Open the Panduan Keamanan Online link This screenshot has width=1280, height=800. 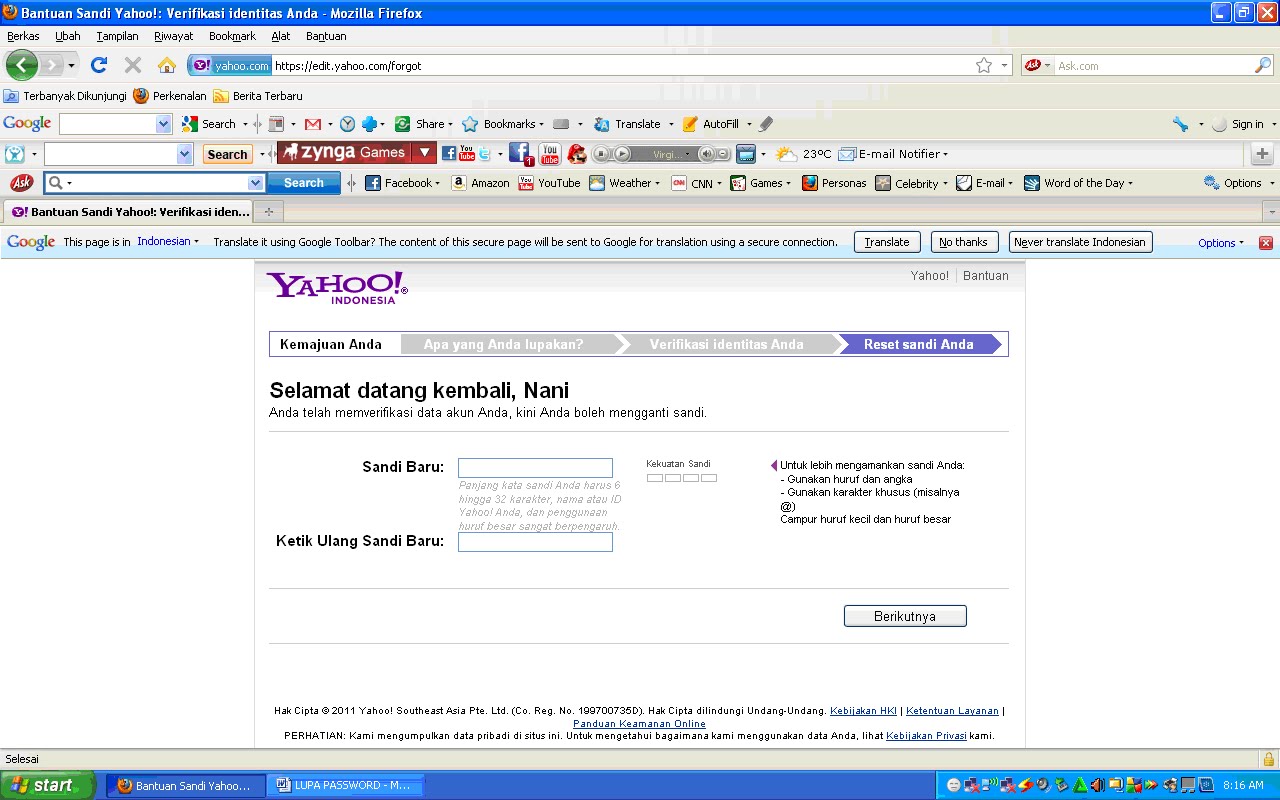(x=639, y=724)
